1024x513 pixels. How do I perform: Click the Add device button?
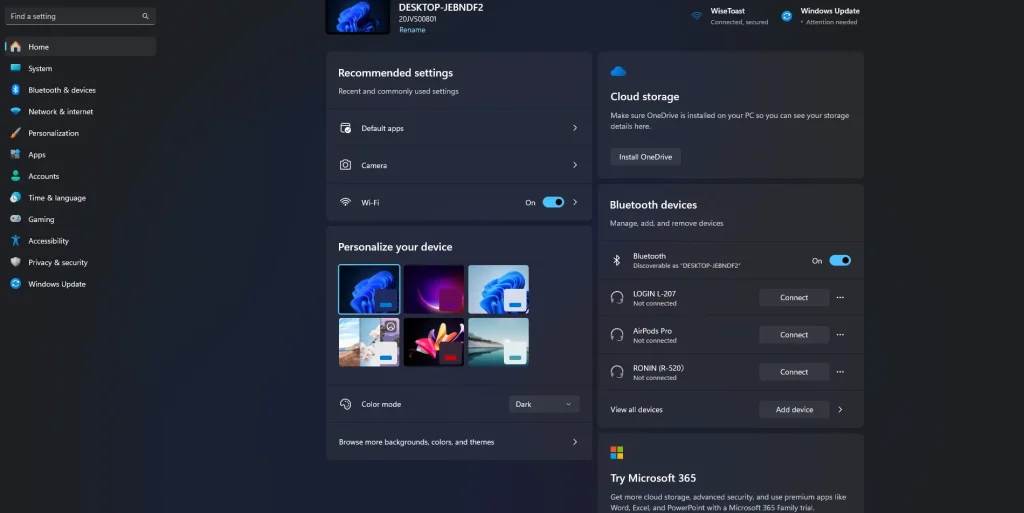(x=793, y=409)
